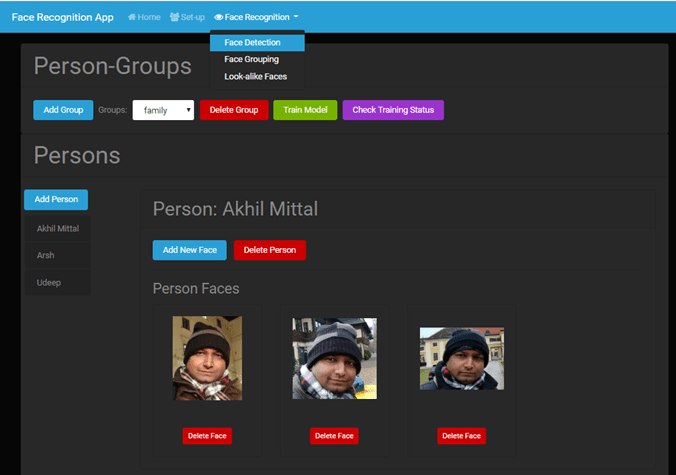The height and width of the screenshot is (475, 676).
Task: Select Face Detection menu entry
Action: 252,43
